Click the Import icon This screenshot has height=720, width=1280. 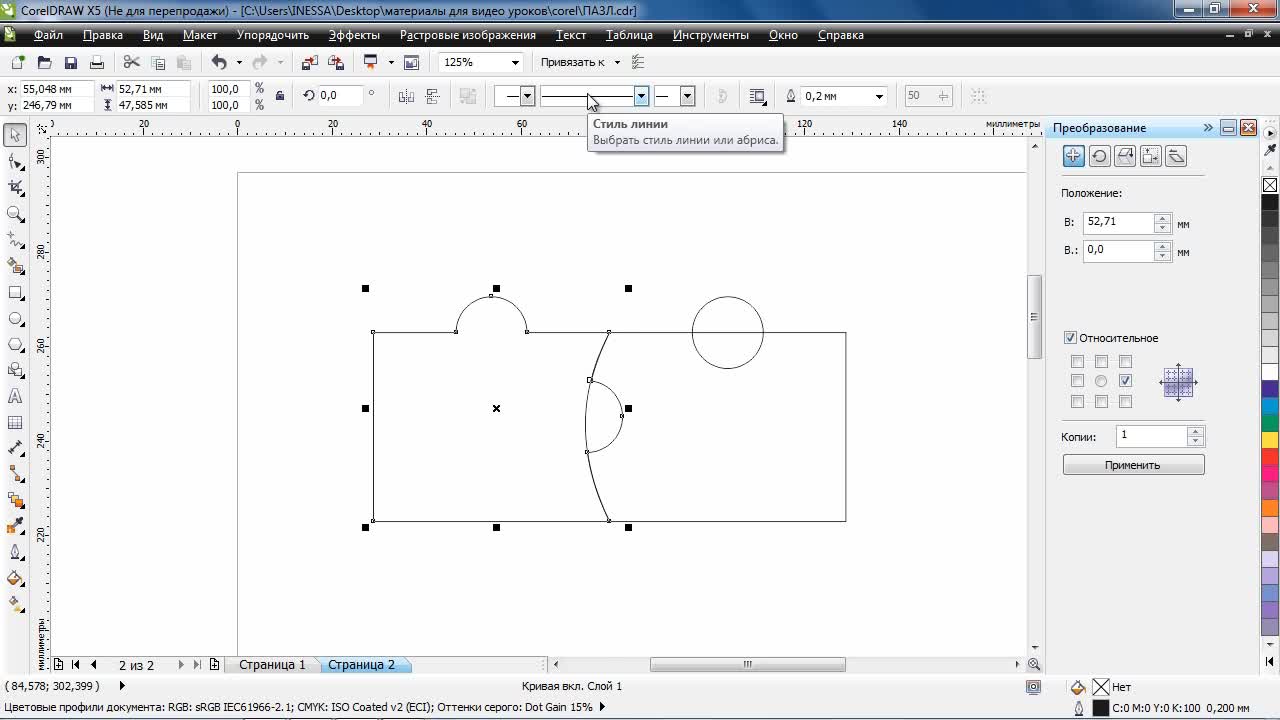coord(310,62)
